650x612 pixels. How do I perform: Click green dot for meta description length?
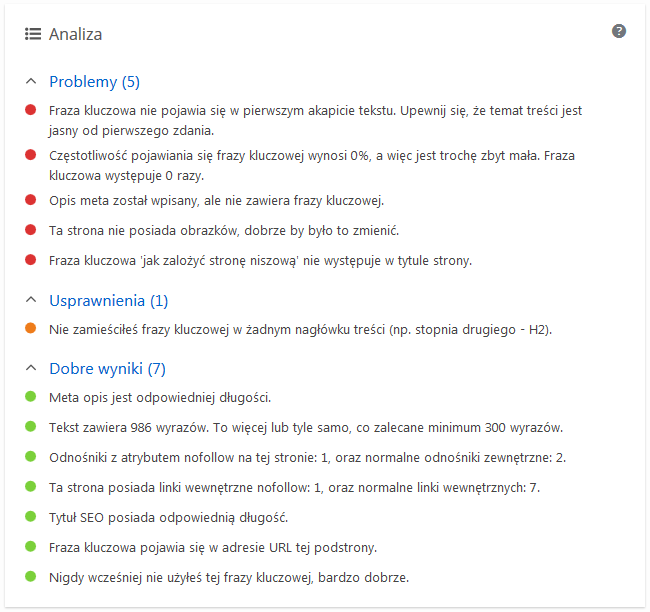tap(31, 398)
